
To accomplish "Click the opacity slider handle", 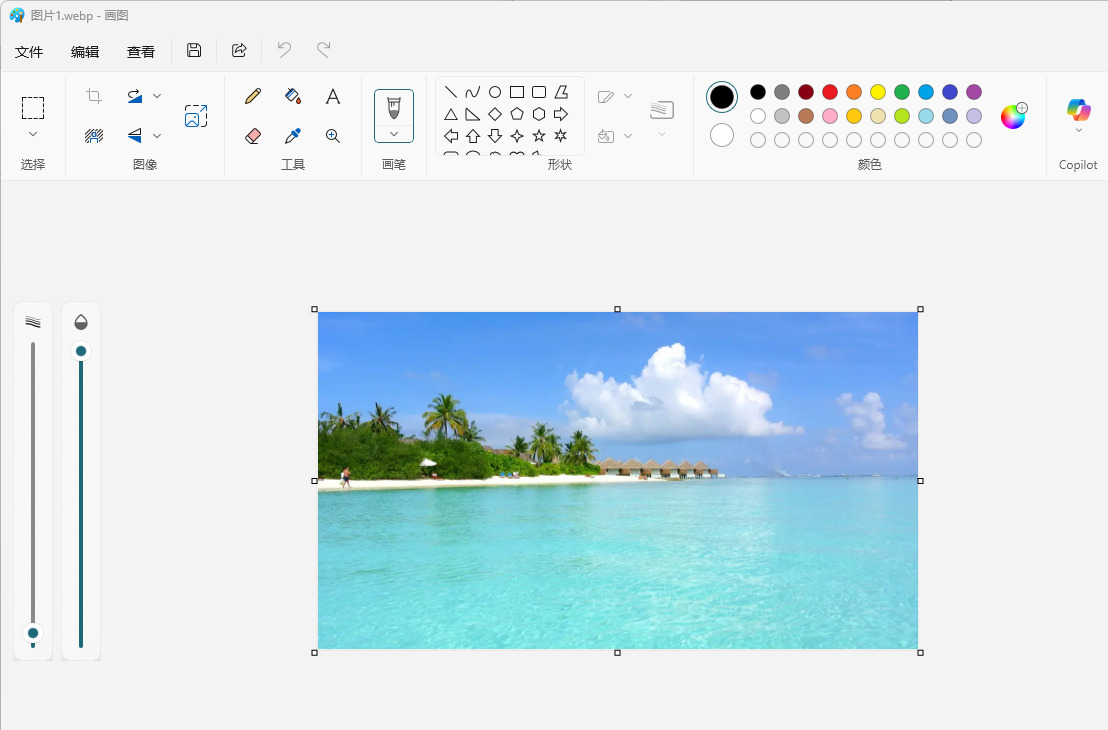I will [81, 351].
